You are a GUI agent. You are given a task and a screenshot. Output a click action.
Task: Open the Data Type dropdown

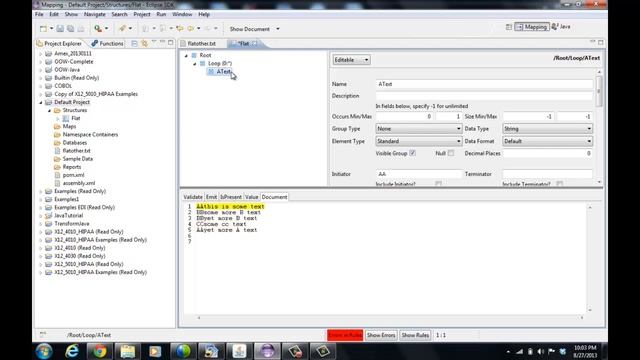coord(547,129)
